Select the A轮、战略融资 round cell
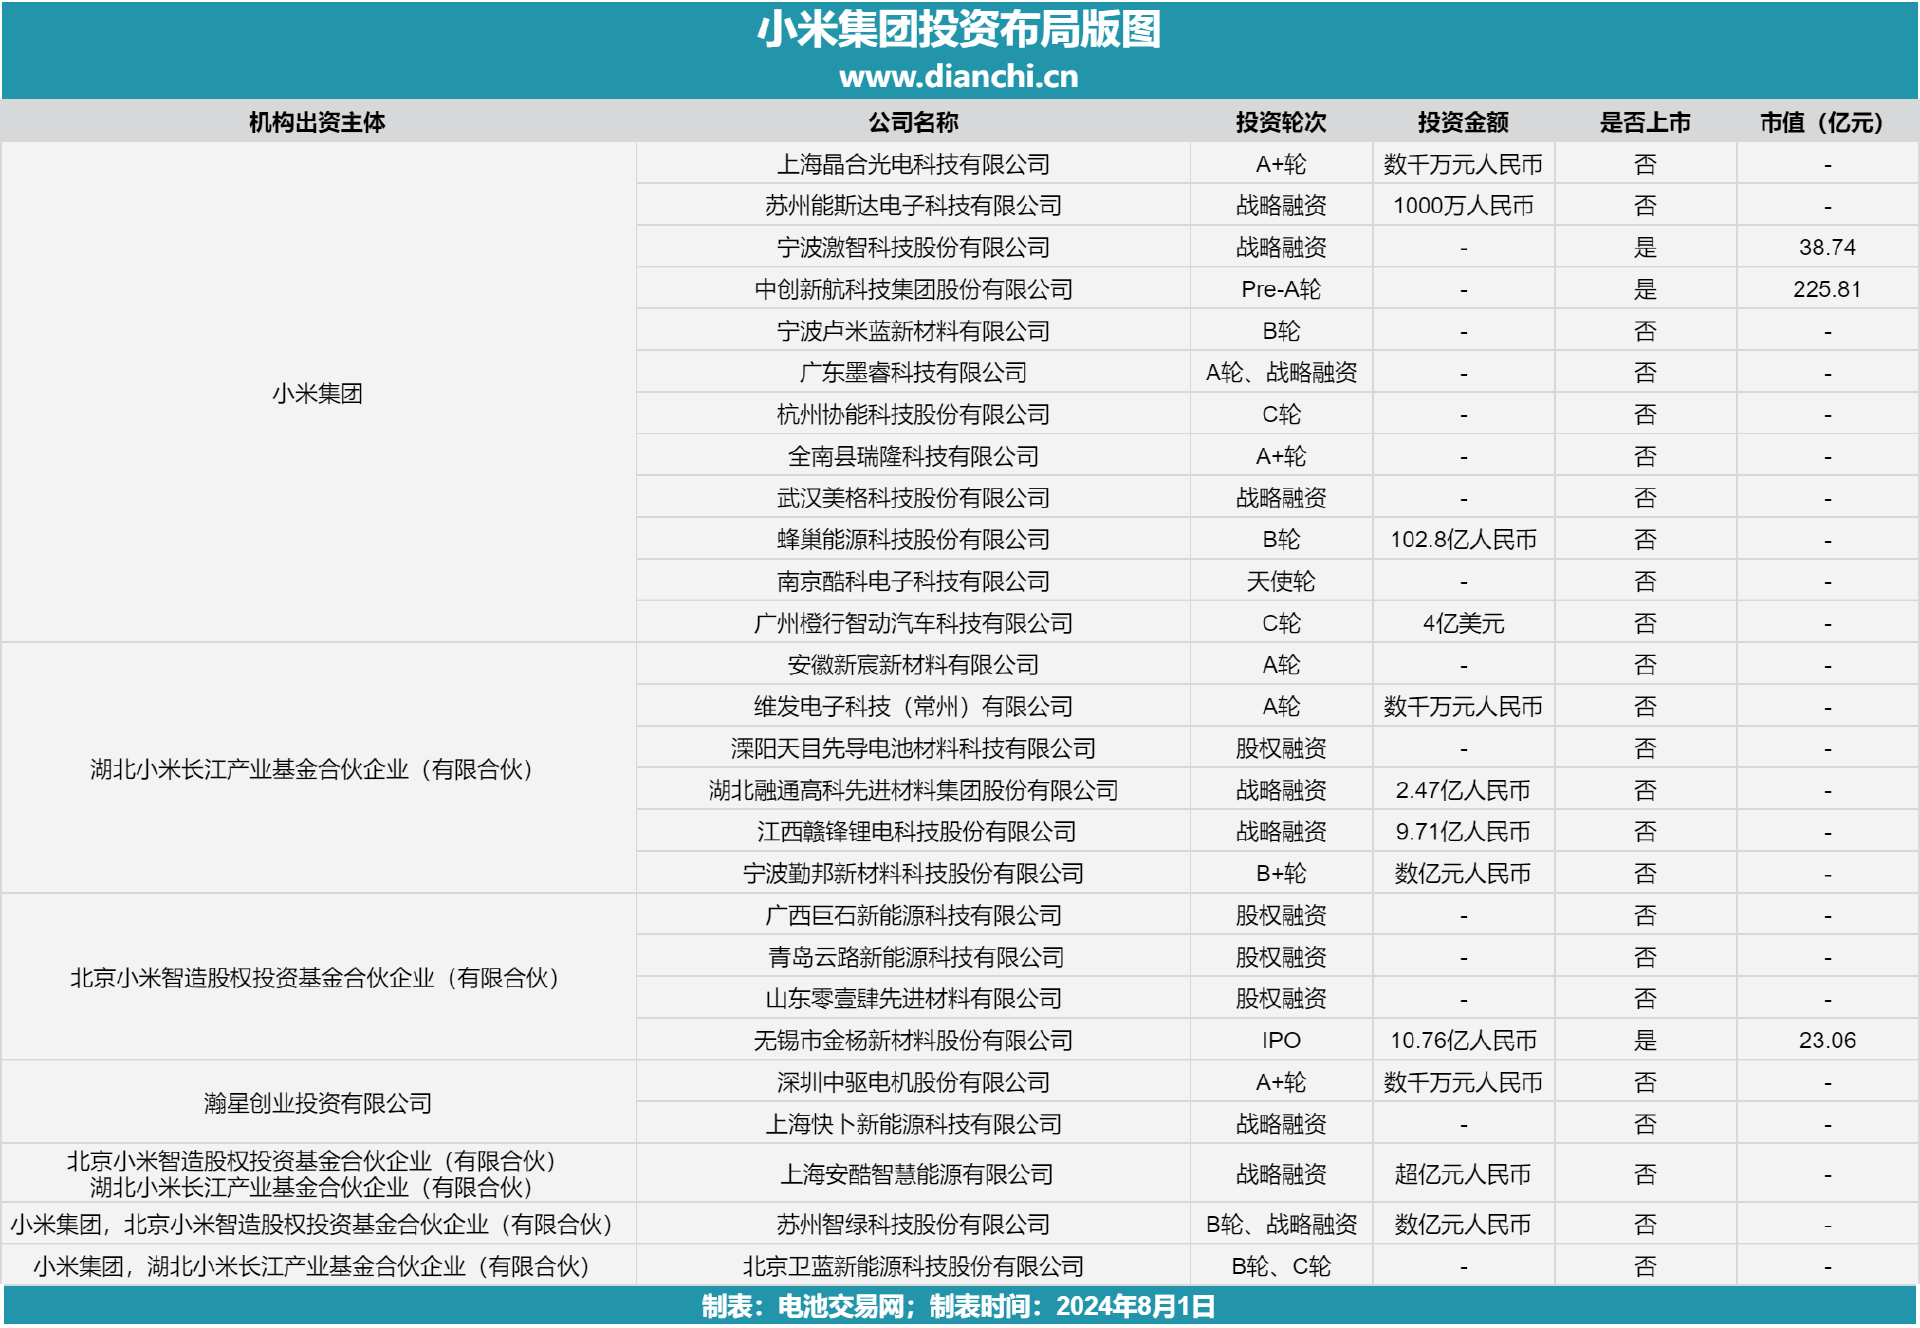This screenshot has width=1920, height=1328. (1281, 372)
